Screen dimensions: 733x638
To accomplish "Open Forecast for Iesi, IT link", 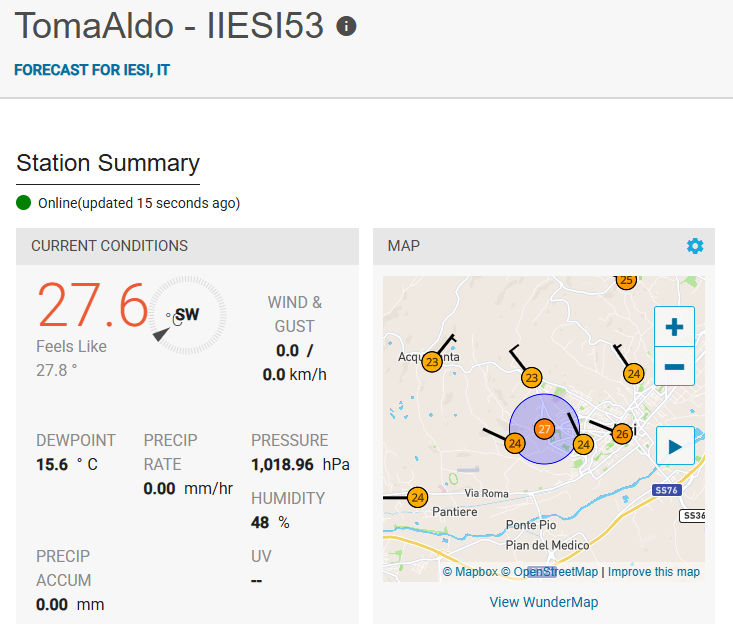I will 91,70.
